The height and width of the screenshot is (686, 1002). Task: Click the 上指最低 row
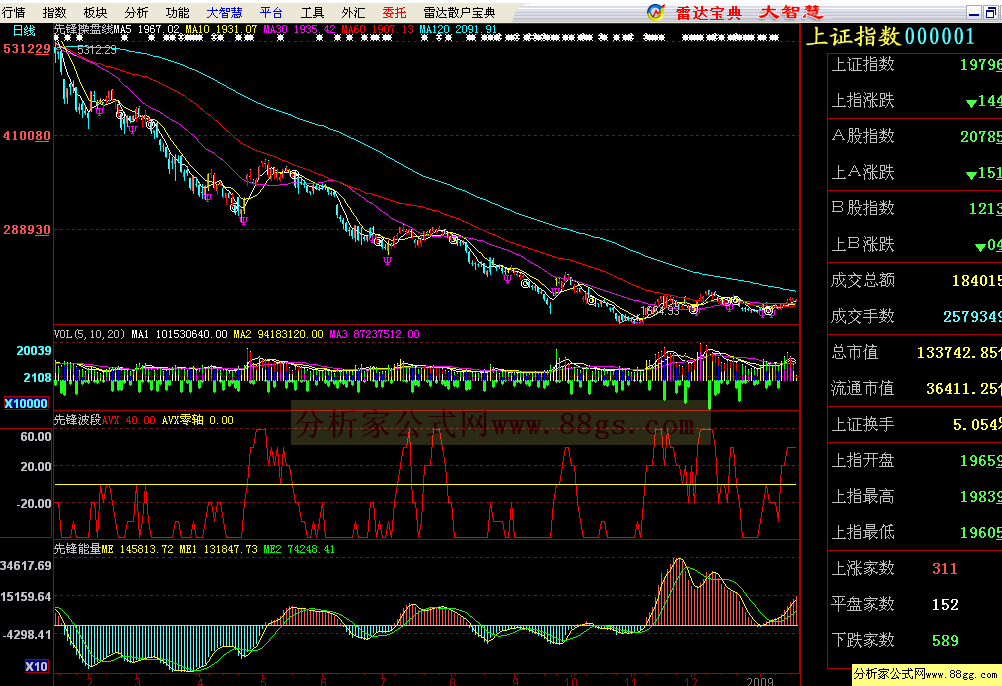pos(916,532)
